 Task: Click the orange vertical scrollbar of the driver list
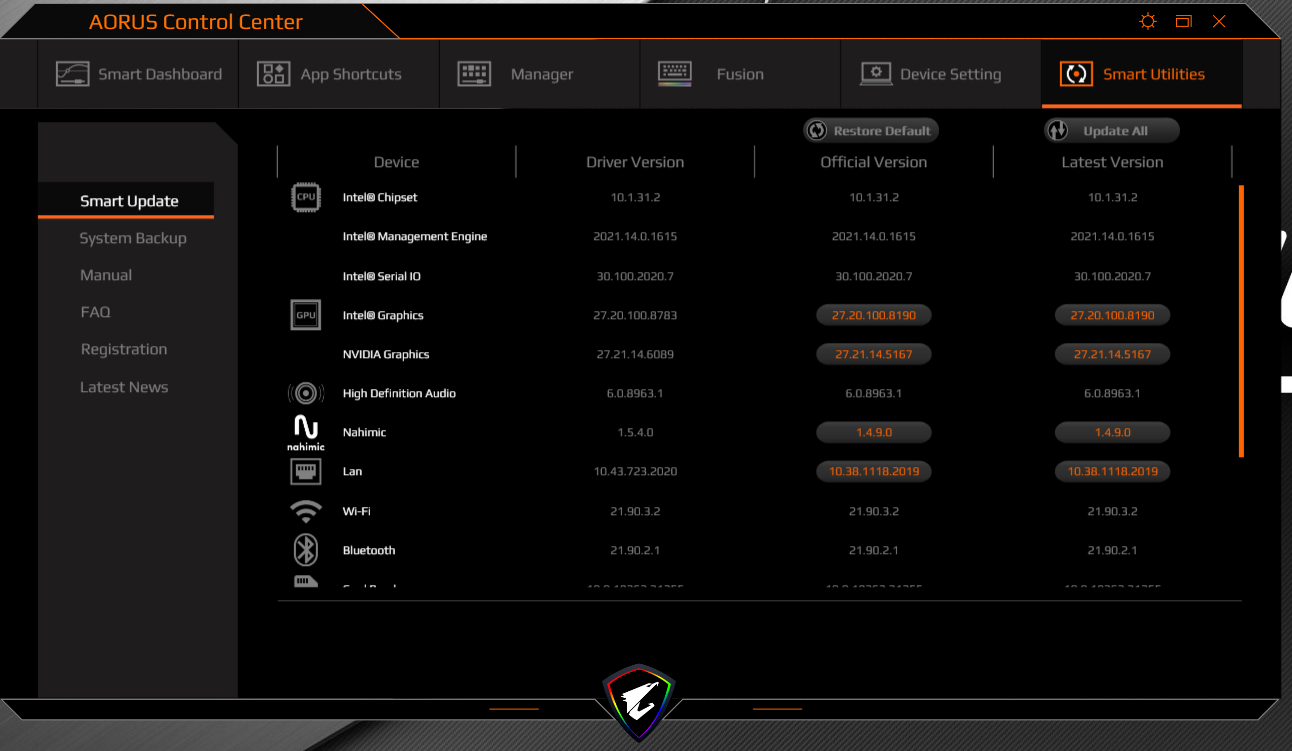pyautogui.click(x=1241, y=321)
